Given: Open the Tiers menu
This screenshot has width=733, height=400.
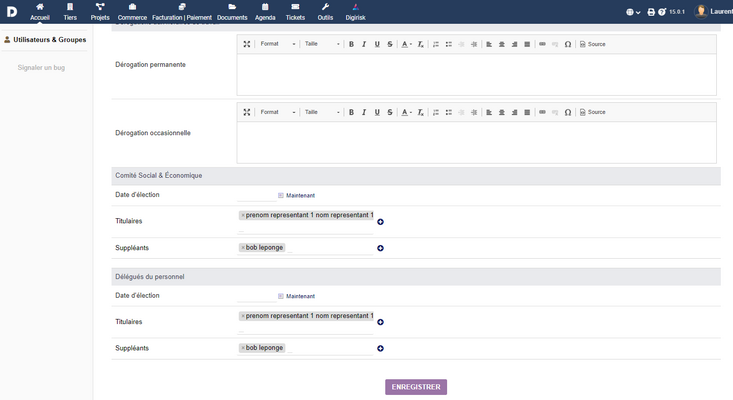Looking at the screenshot, I should click(70, 12).
